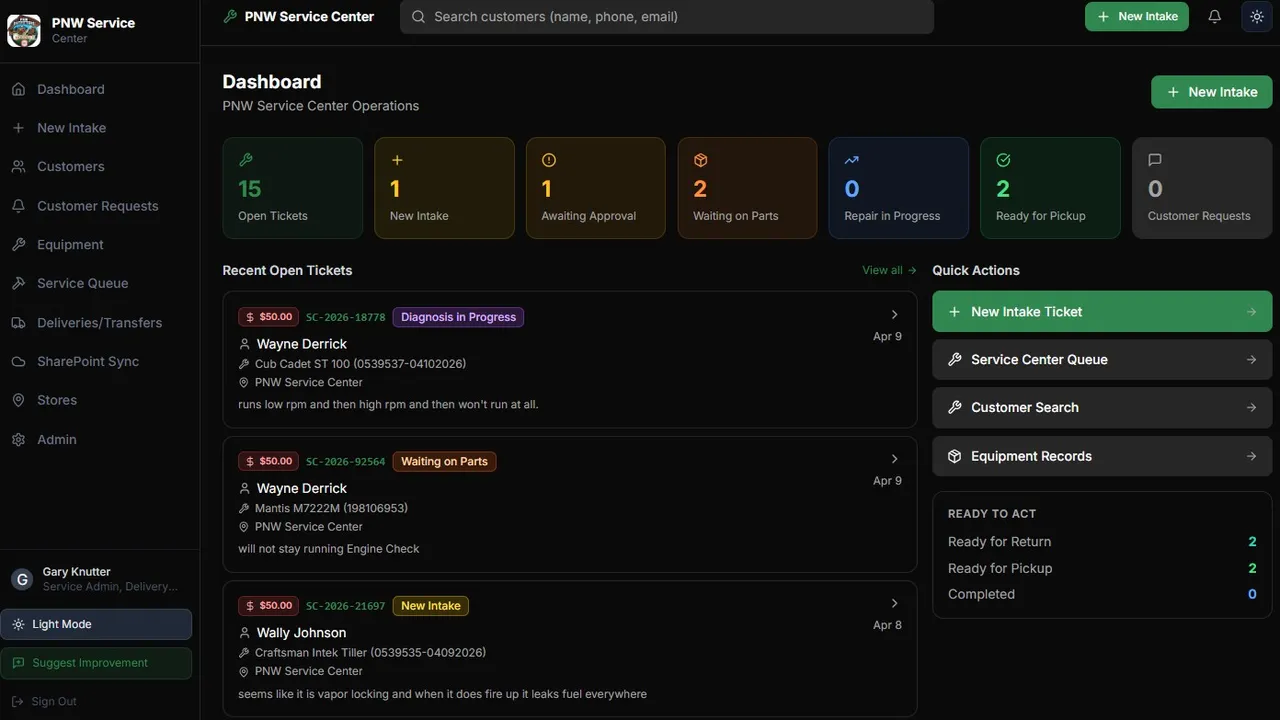Switch to Light Mode

click(96, 624)
